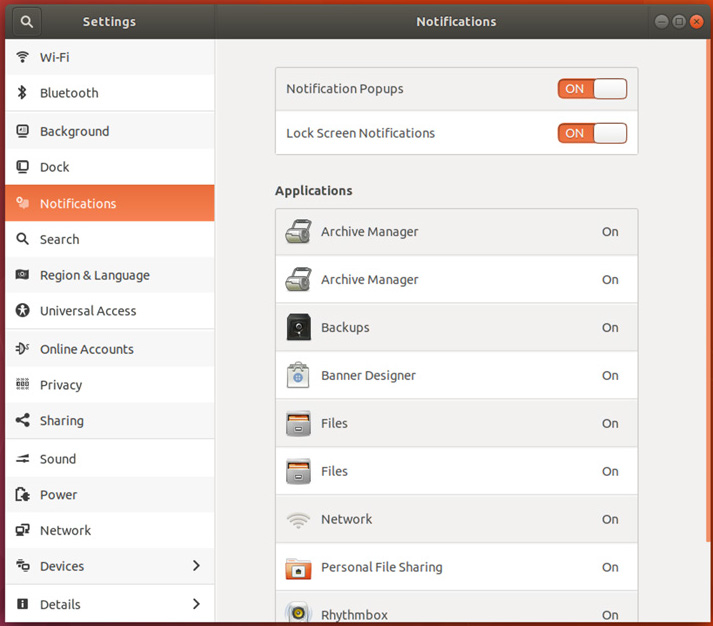
Task: Close the Settings window
Action: tap(697, 21)
